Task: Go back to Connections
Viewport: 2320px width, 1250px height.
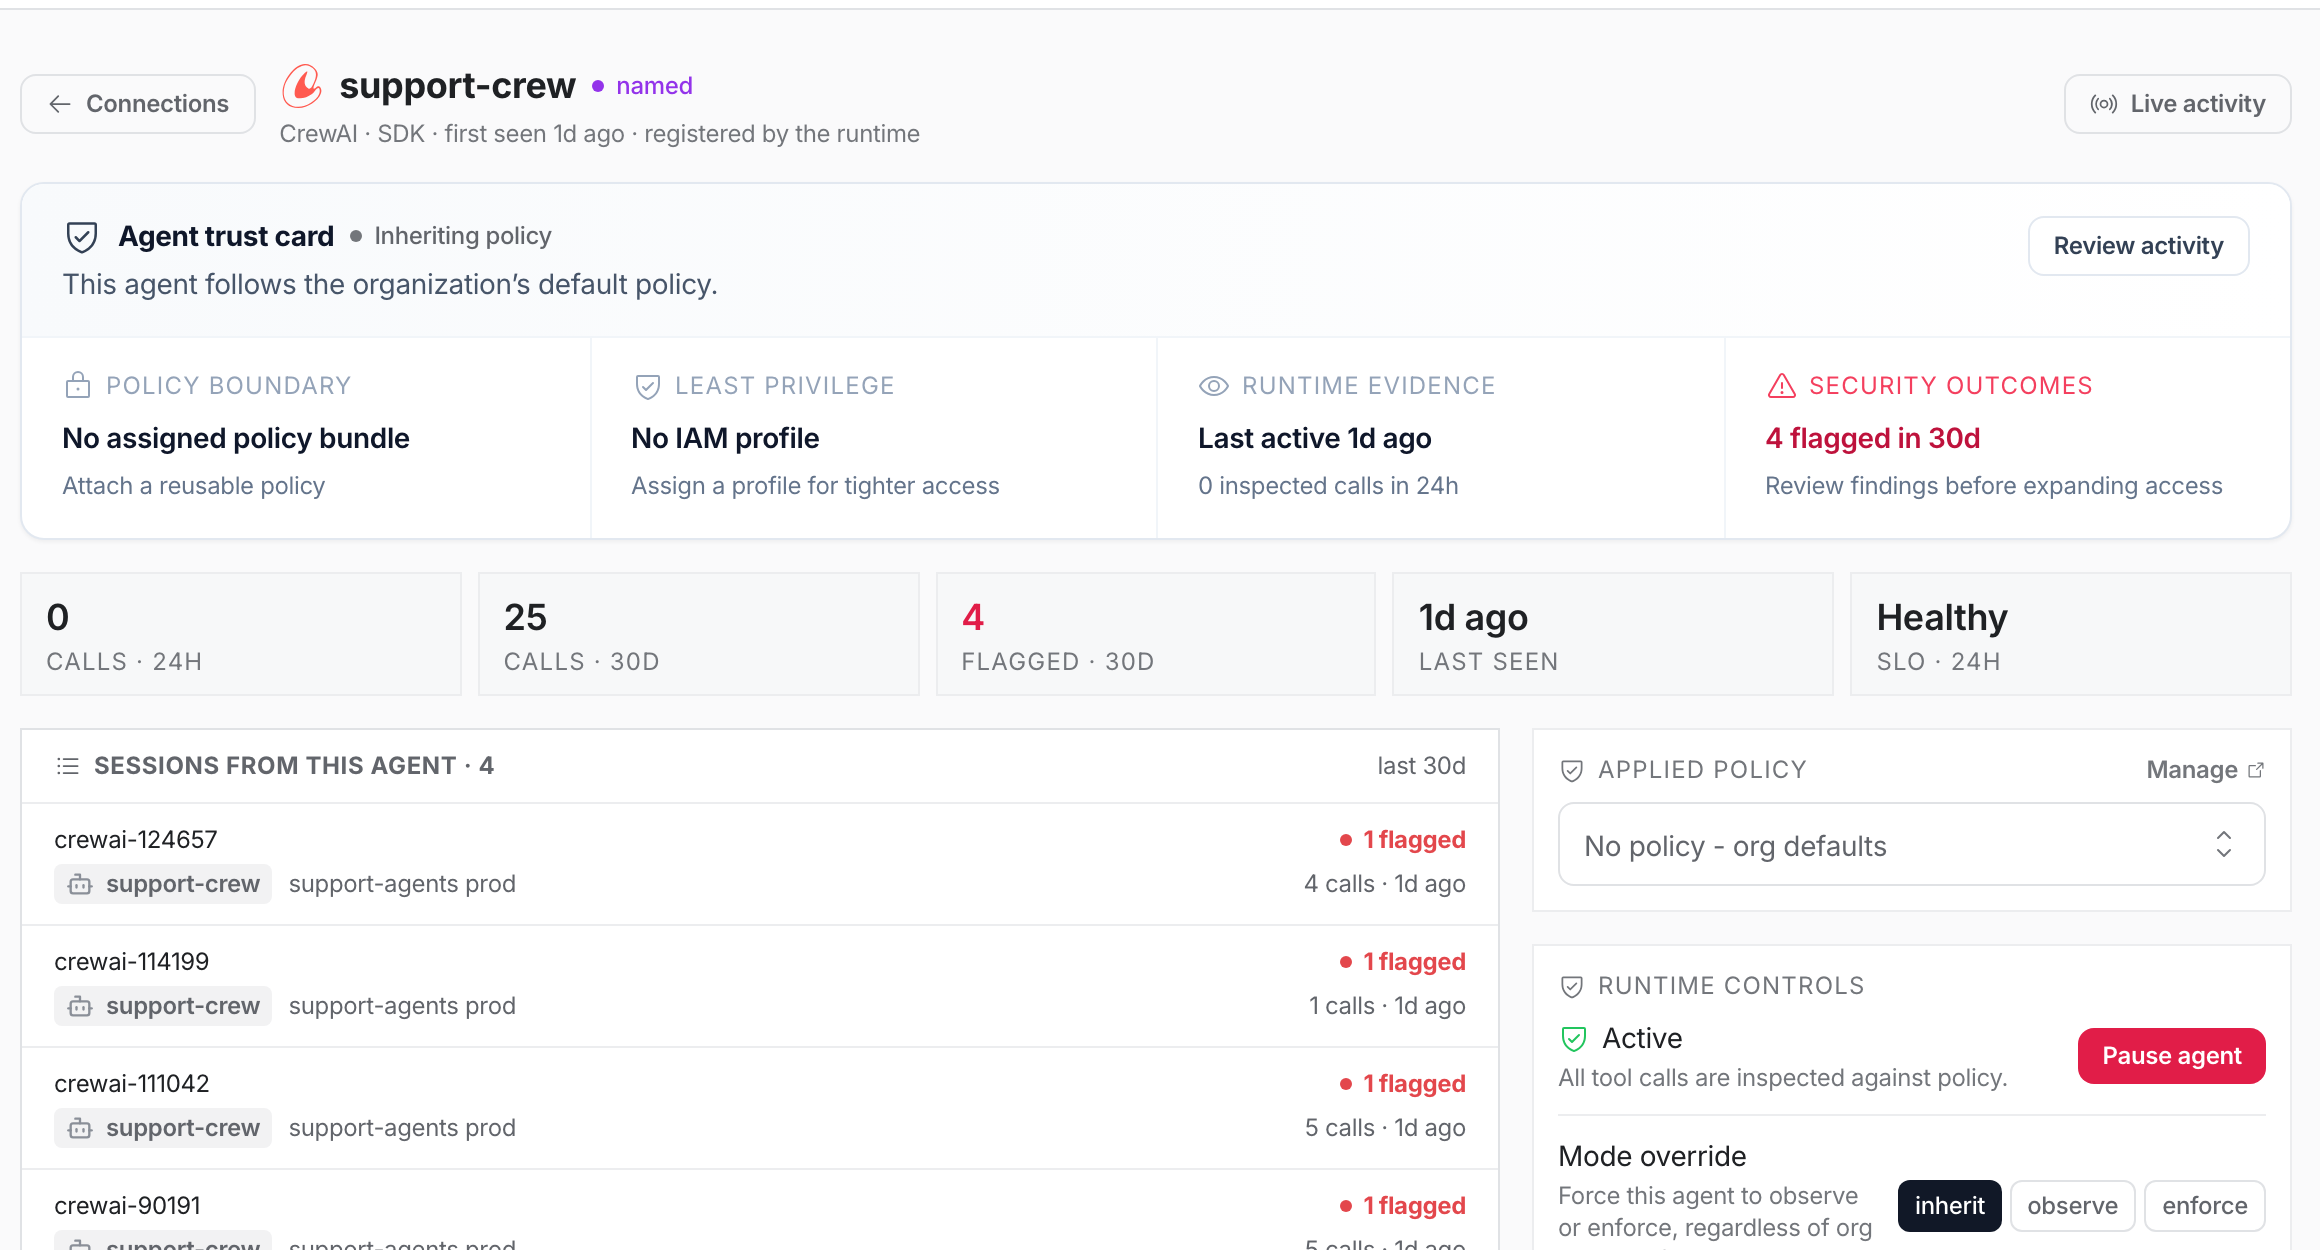Action: coord(138,104)
